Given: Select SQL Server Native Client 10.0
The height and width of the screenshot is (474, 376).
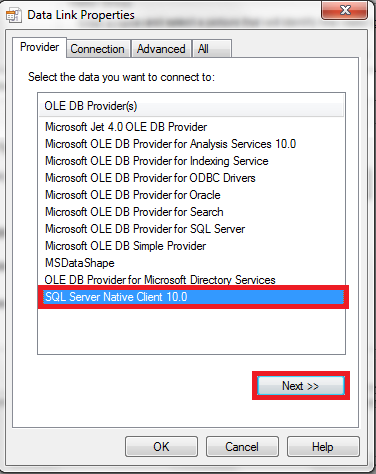Looking at the screenshot, I should [x=193, y=297].
